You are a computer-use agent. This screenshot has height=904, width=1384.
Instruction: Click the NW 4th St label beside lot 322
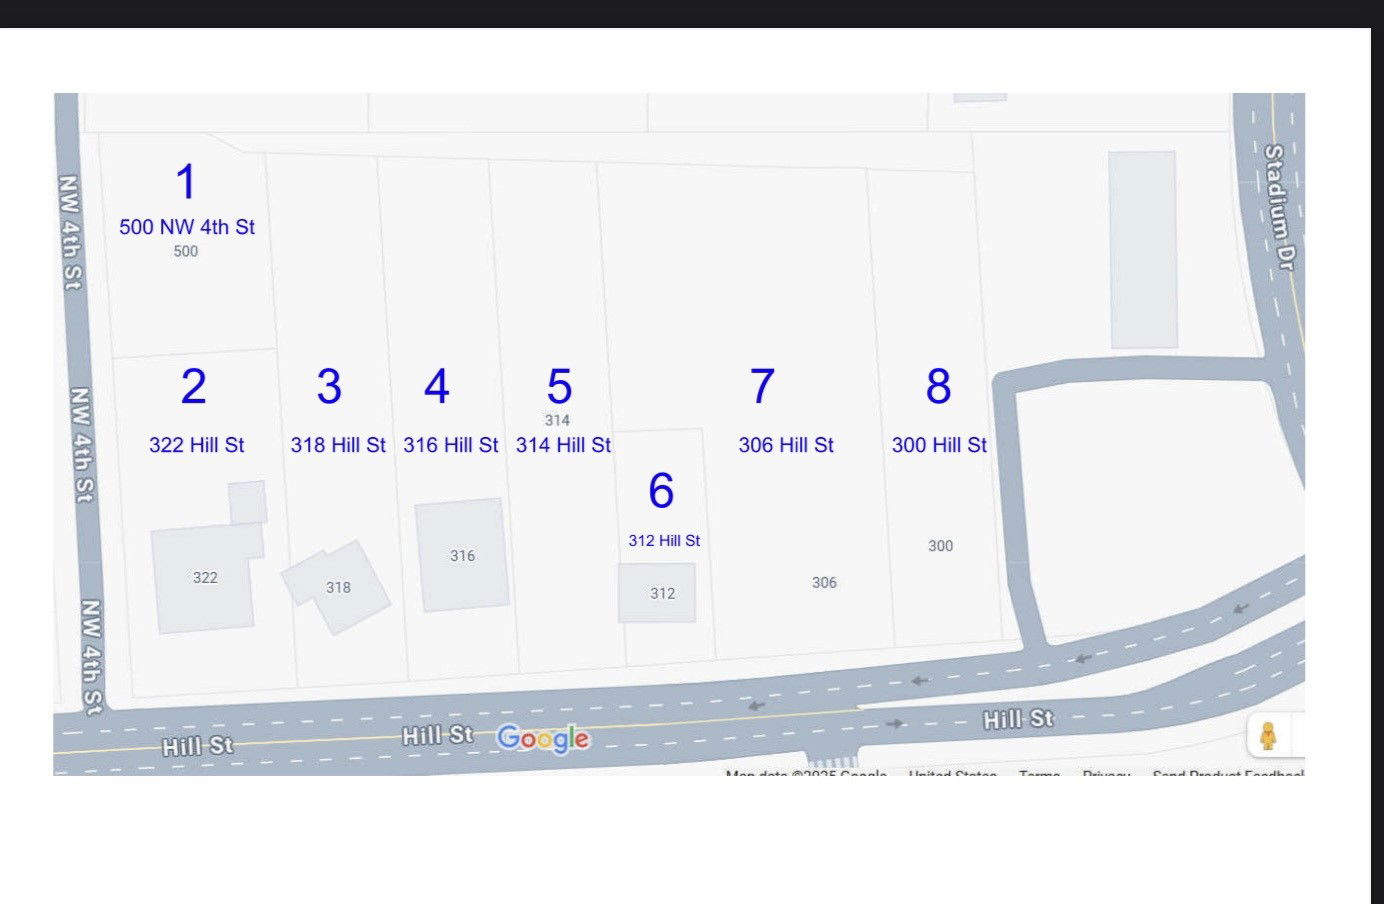coord(82,444)
